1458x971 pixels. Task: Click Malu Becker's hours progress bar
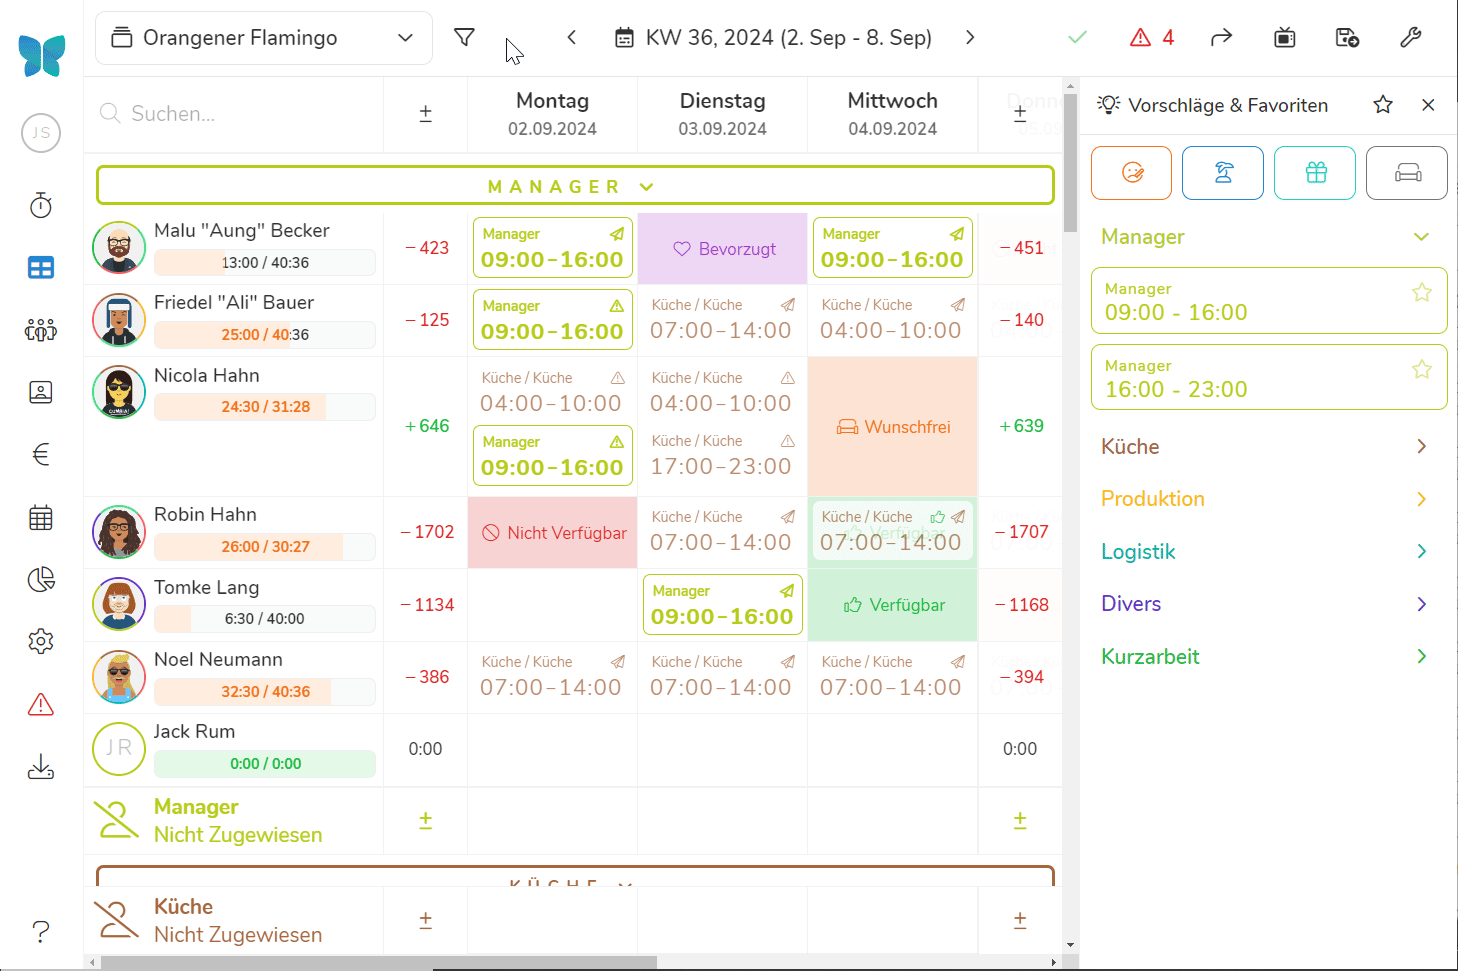(265, 263)
